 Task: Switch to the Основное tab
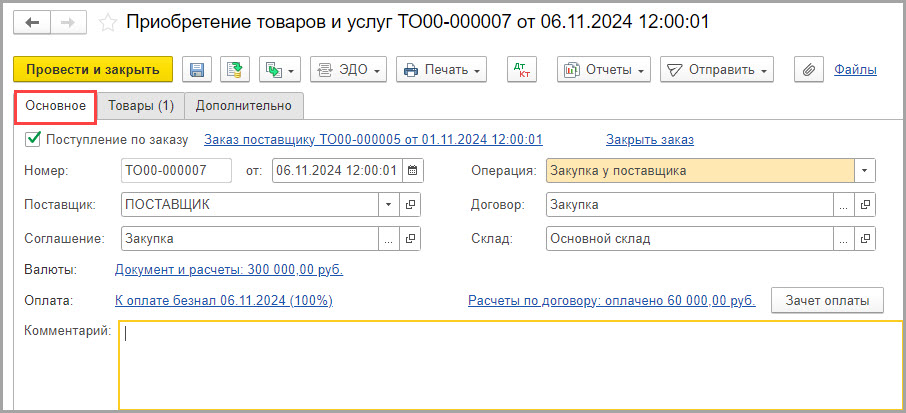[x=56, y=106]
